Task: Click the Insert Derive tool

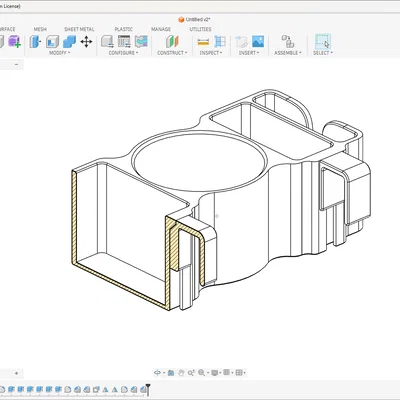Action: (x=241, y=42)
